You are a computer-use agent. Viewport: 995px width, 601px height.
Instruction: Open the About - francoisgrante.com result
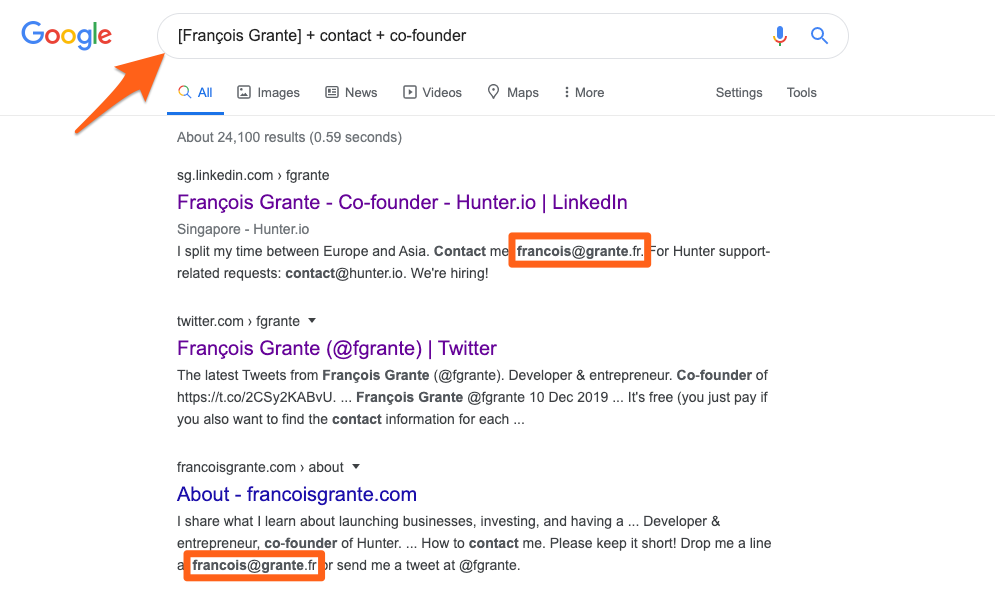point(297,494)
